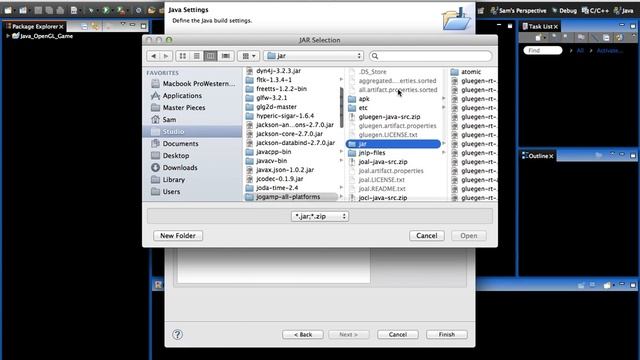Open help in the Java Settings wizard
The height and width of the screenshot is (360, 640).
[177, 335]
